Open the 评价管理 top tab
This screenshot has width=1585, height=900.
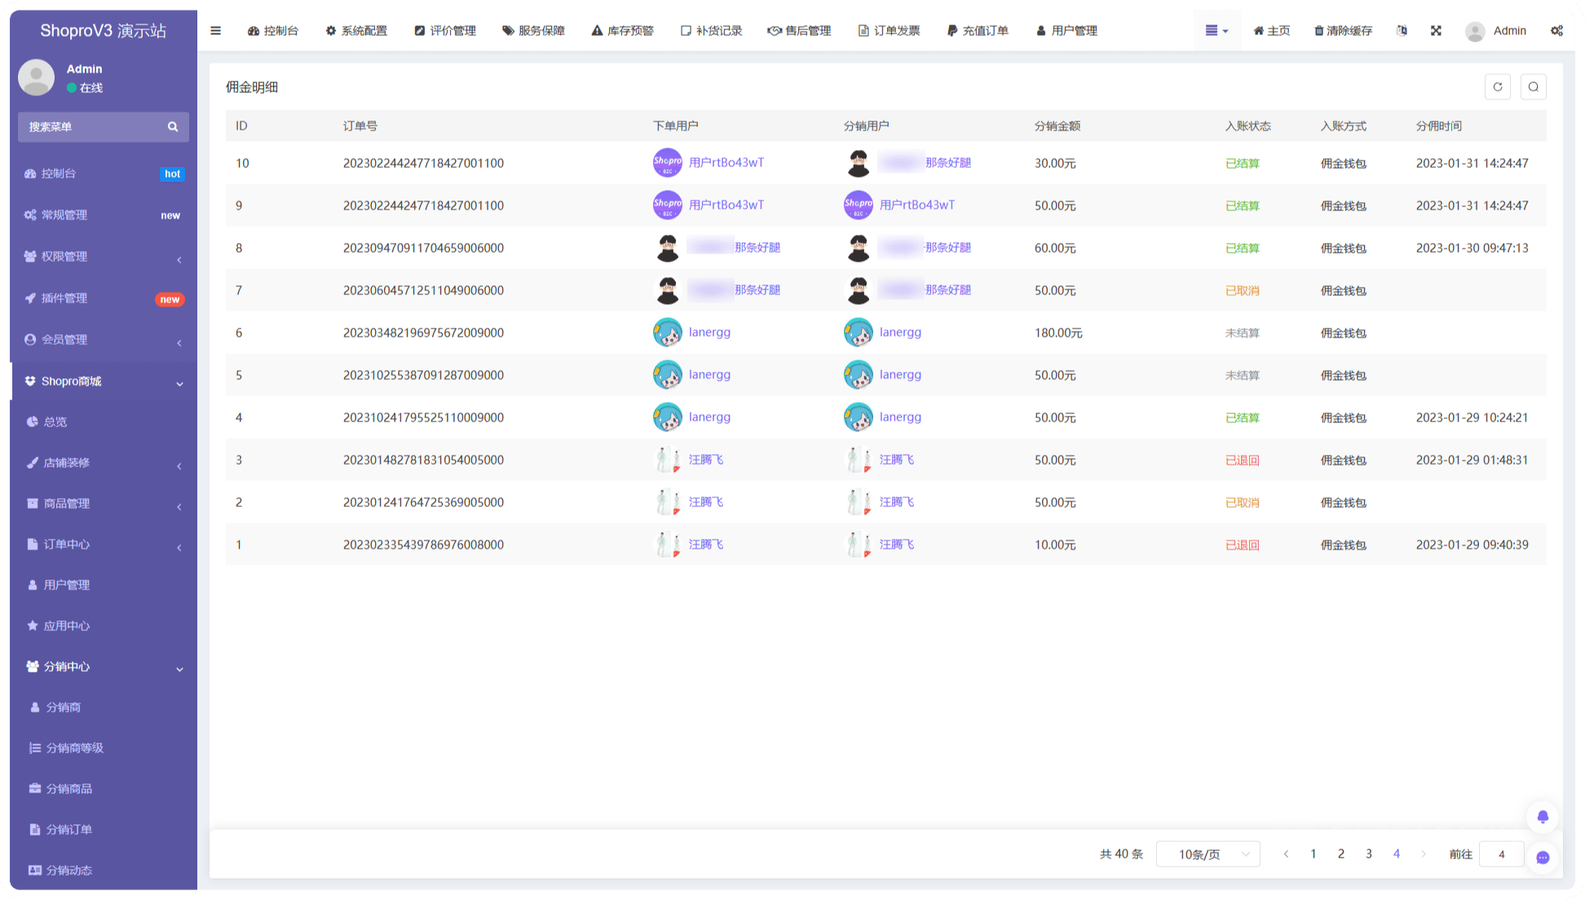pos(445,31)
